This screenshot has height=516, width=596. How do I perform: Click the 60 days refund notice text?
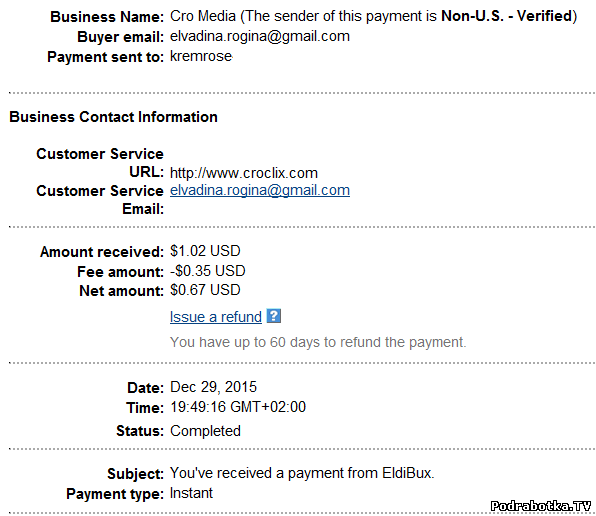(318, 342)
